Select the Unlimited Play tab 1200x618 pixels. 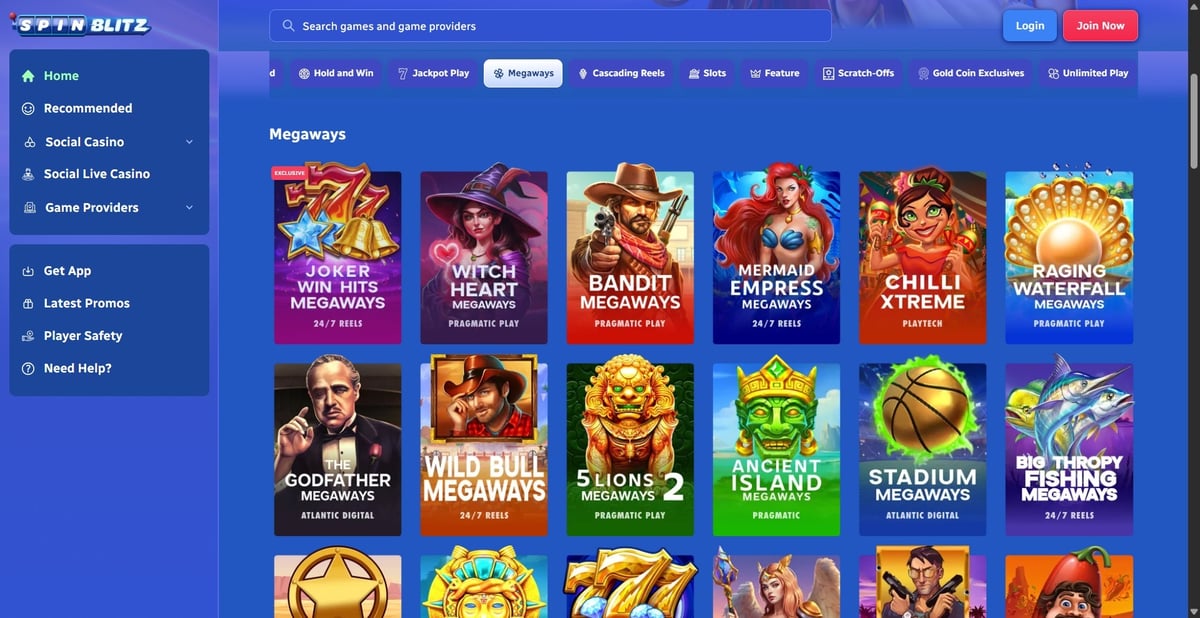click(x=1088, y=73)
